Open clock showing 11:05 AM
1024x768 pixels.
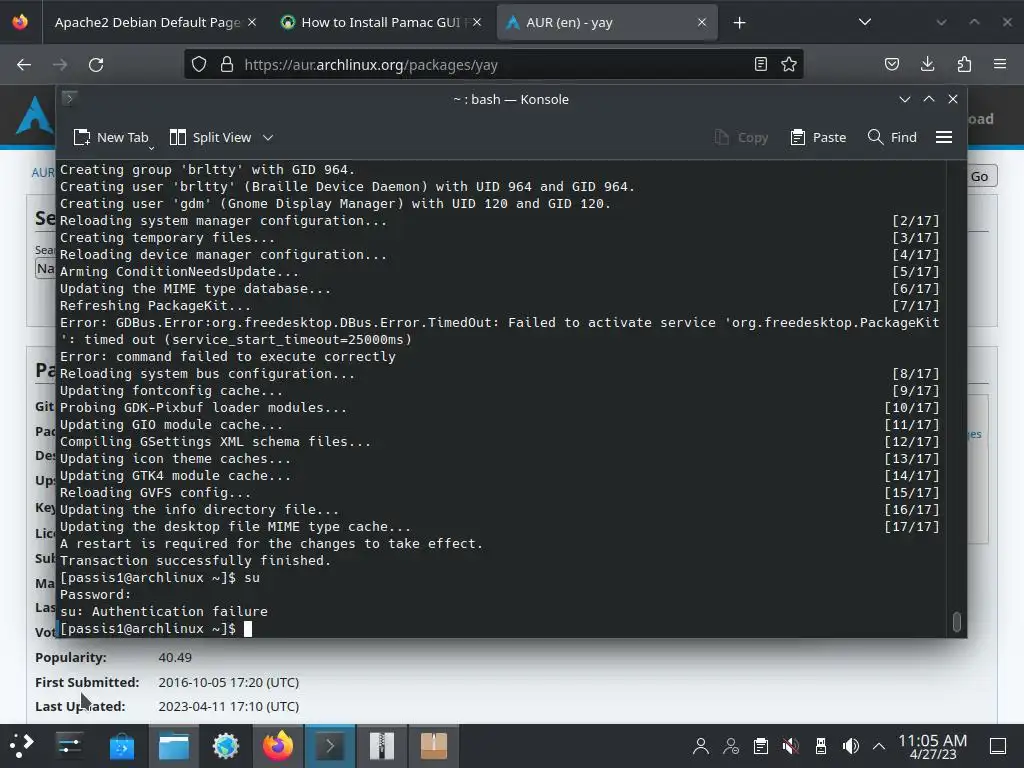point(933,746)
